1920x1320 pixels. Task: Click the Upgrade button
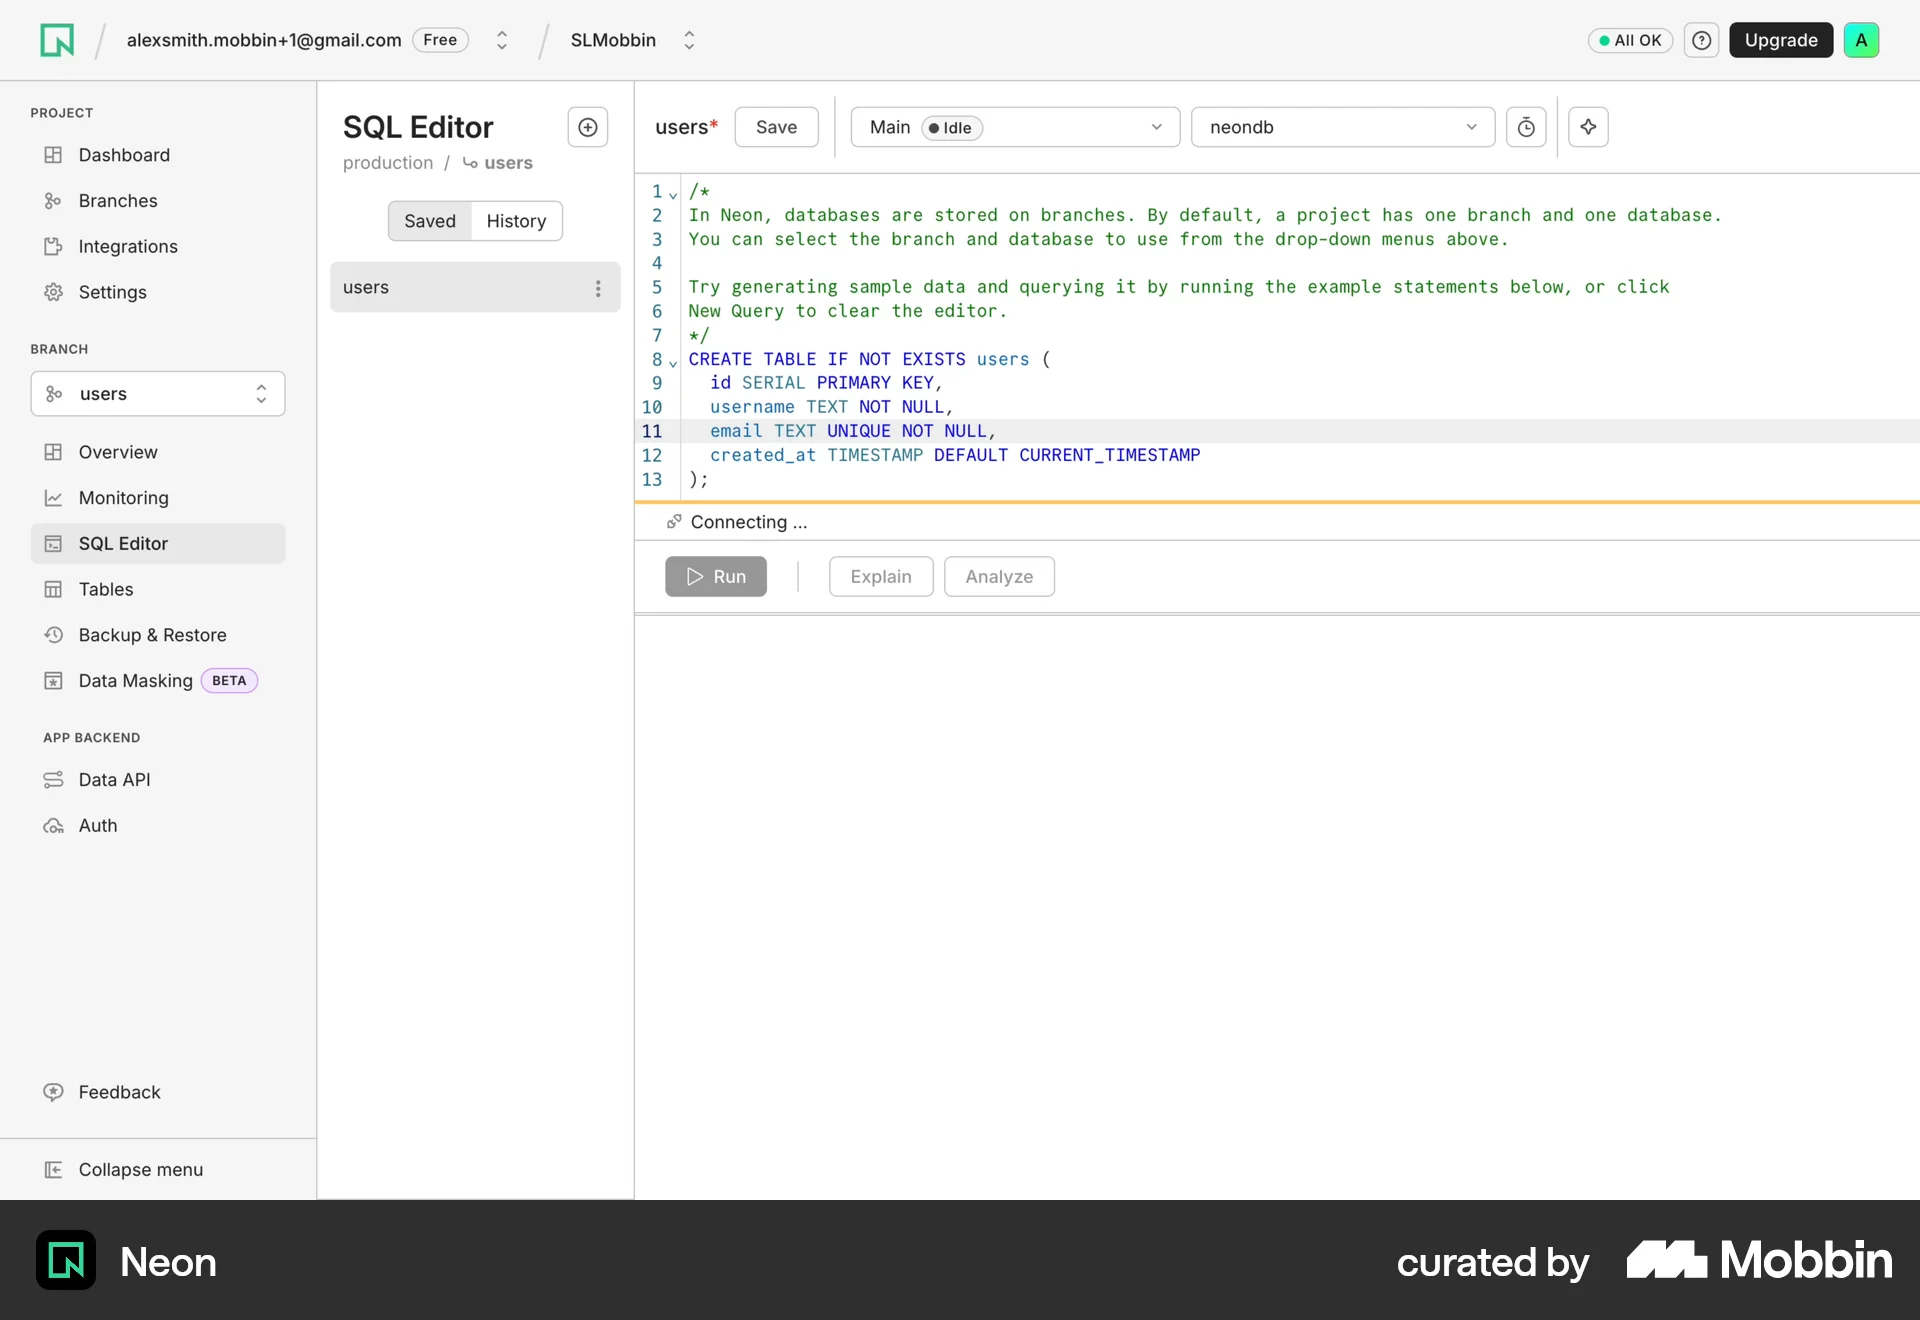pyautogui.click(x=1781, y=40)
